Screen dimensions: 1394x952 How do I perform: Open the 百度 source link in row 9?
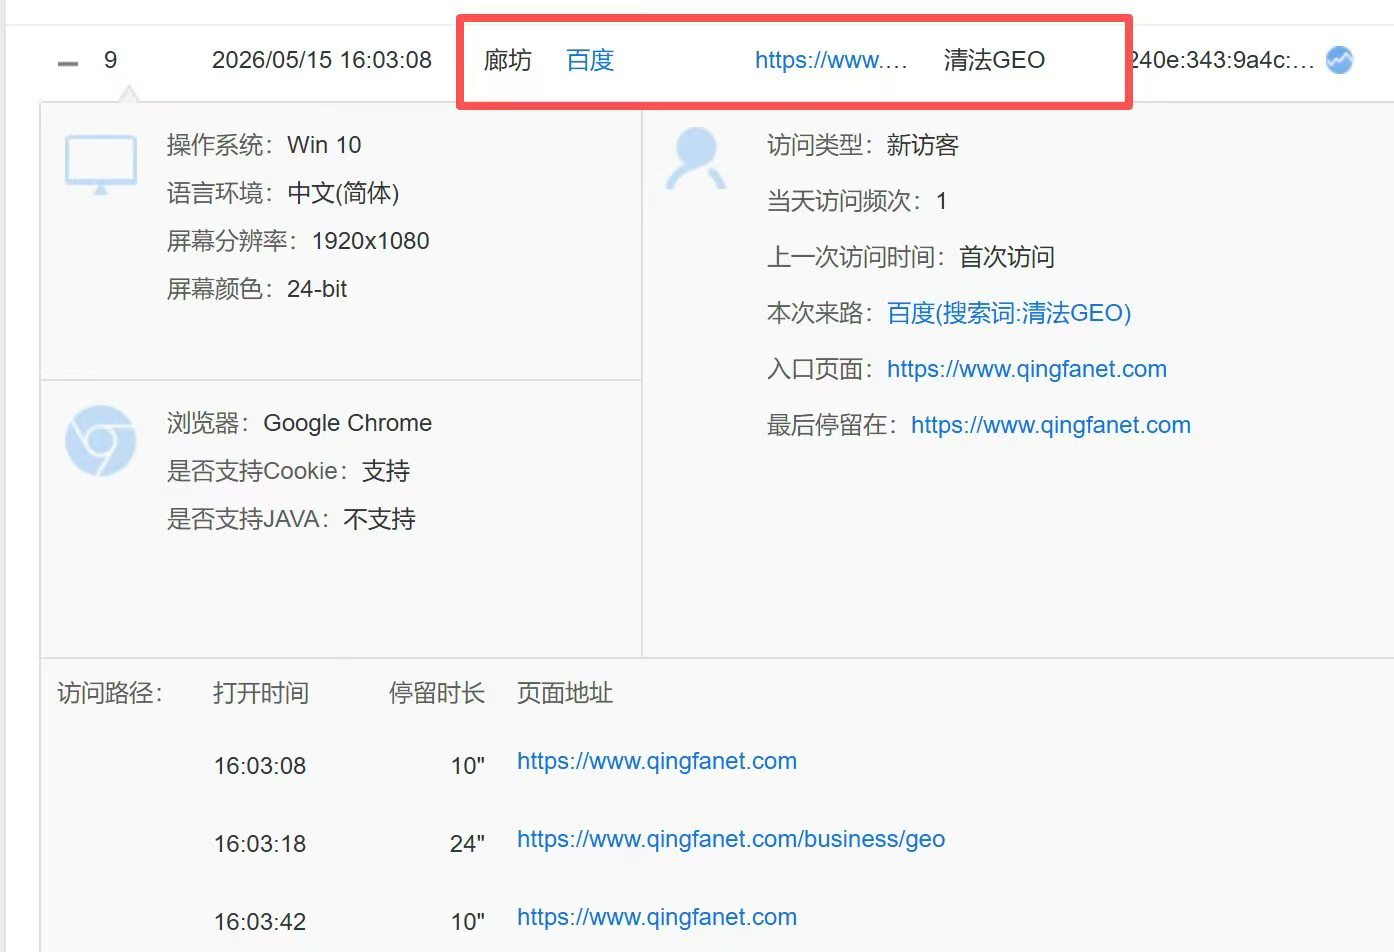(x=590, y=60)
